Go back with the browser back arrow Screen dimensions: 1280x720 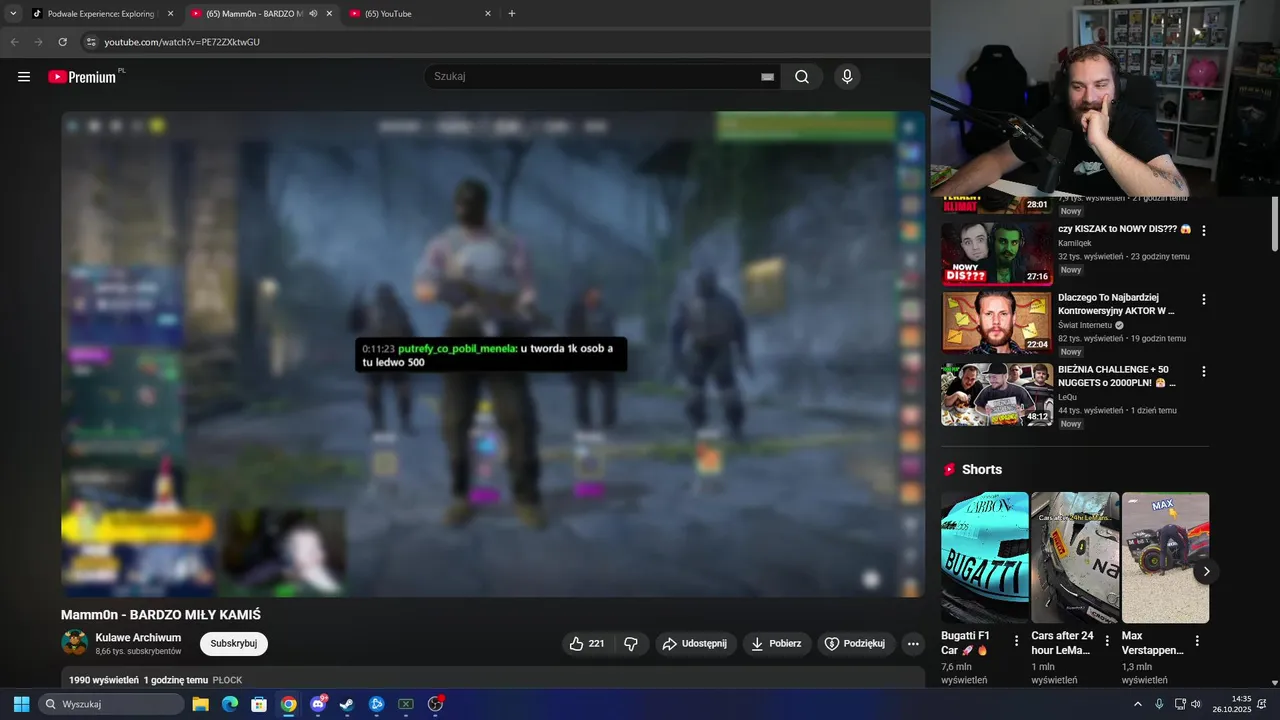(14, 42)
